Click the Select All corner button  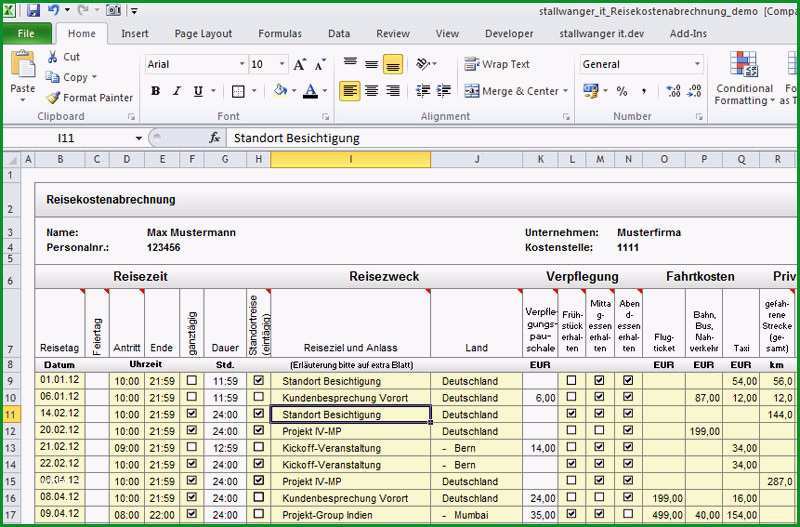coord(11,160)
